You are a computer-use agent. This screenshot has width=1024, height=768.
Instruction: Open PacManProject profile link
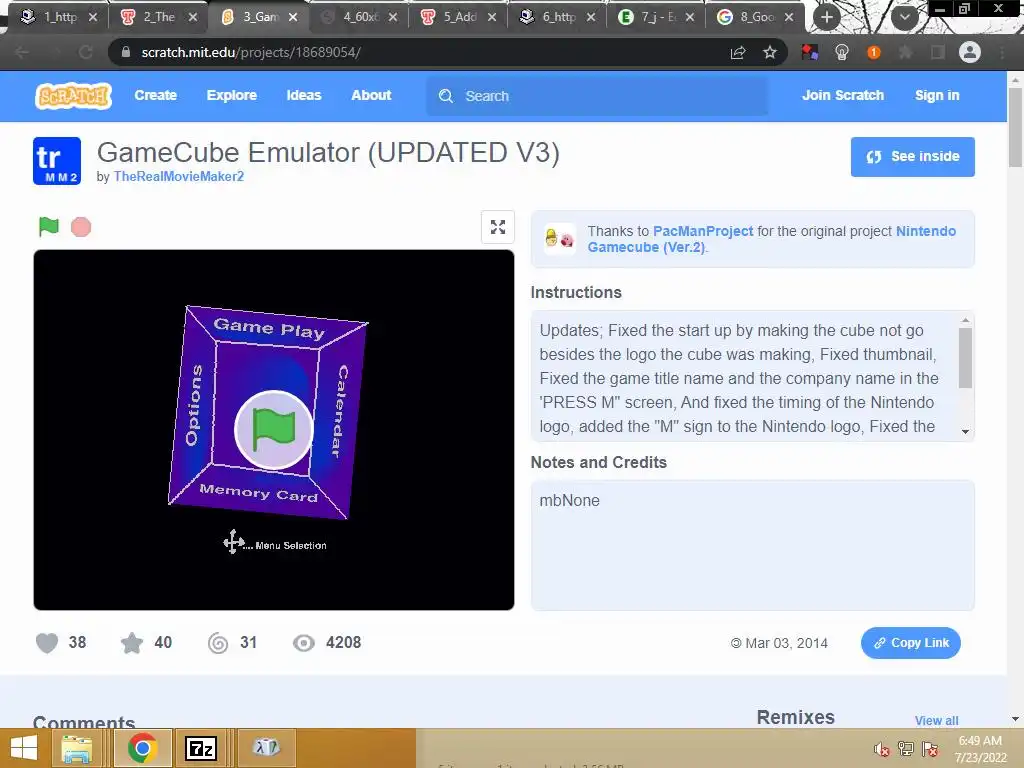tap(703, 231)
